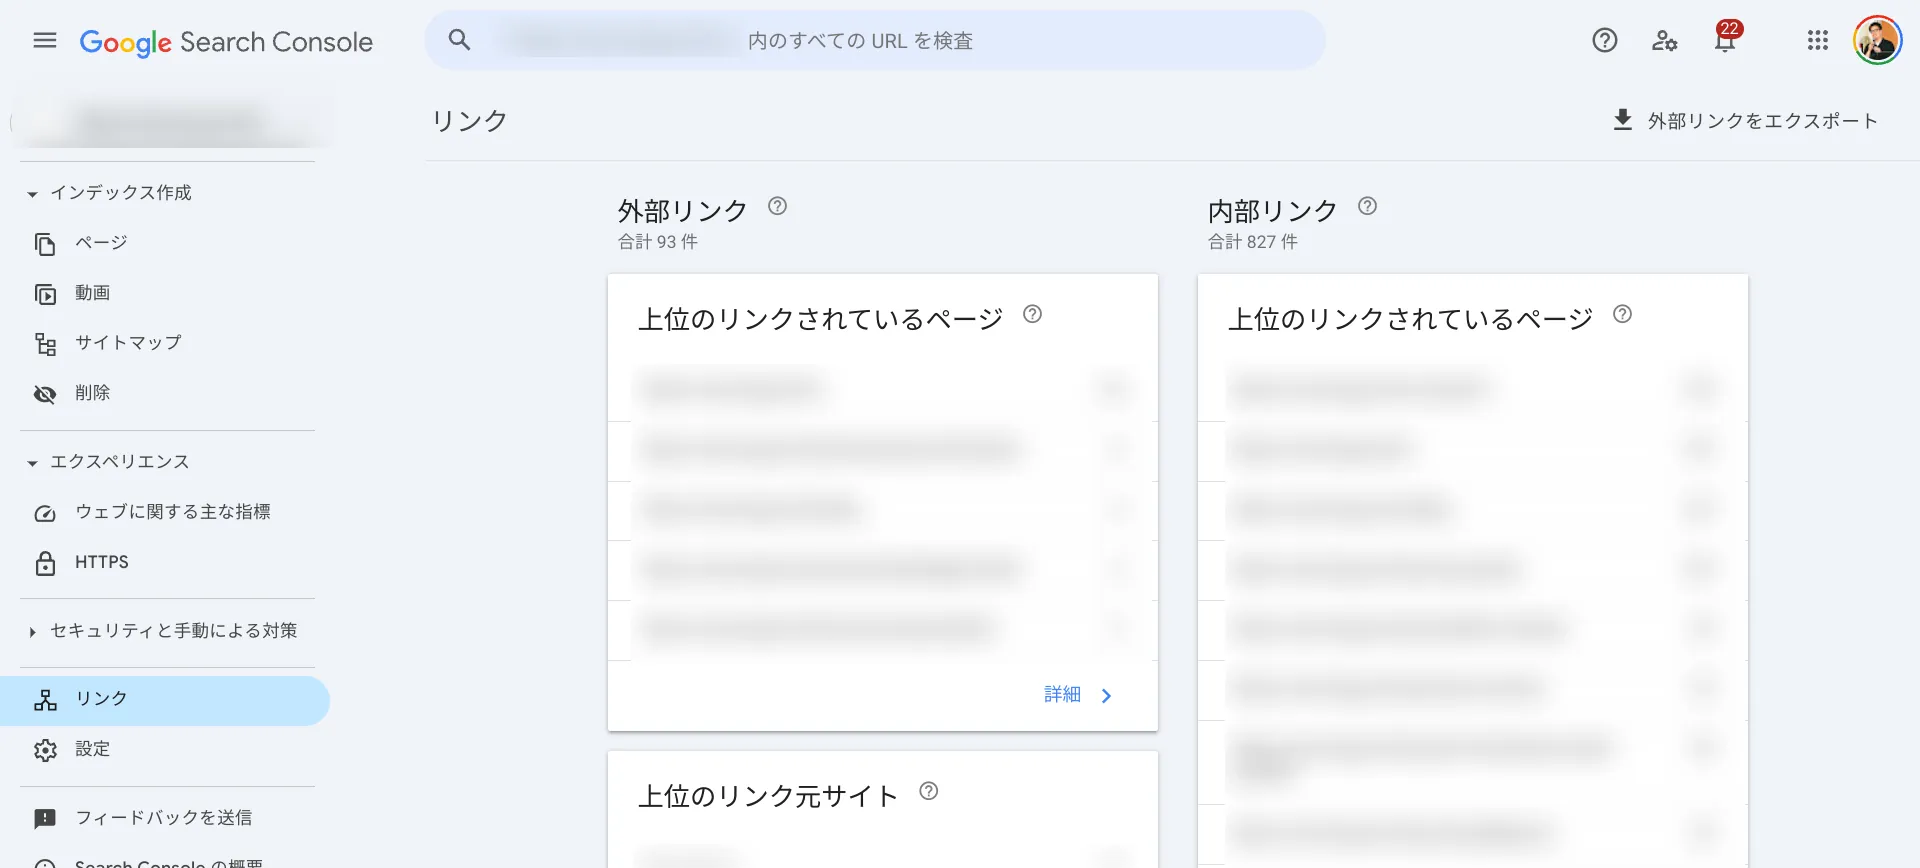Open ウェブに関する主な指標 report
The height and width of the screenshot is (868, 1920).
pos(172,512)
